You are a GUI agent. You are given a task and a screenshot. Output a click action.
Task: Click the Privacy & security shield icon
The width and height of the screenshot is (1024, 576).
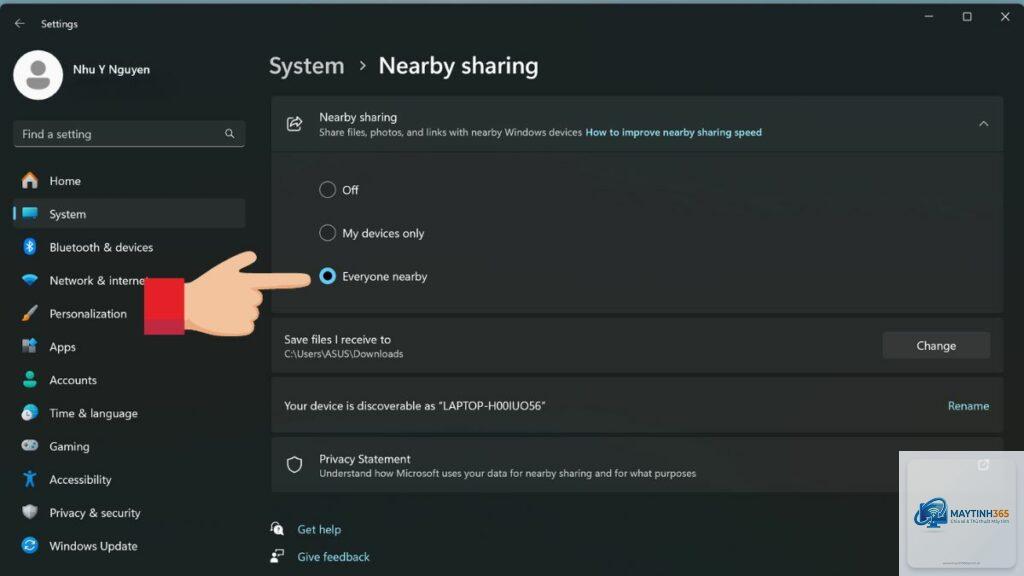pos(30,513)
